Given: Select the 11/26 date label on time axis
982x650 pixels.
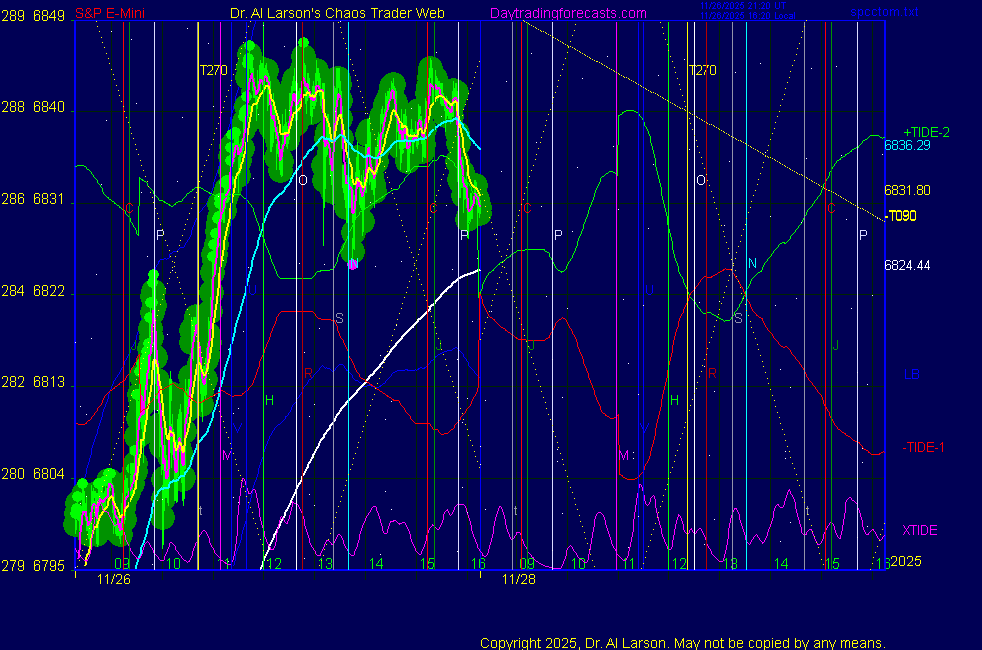Looking at the screenshot, I should pos(114,578).
